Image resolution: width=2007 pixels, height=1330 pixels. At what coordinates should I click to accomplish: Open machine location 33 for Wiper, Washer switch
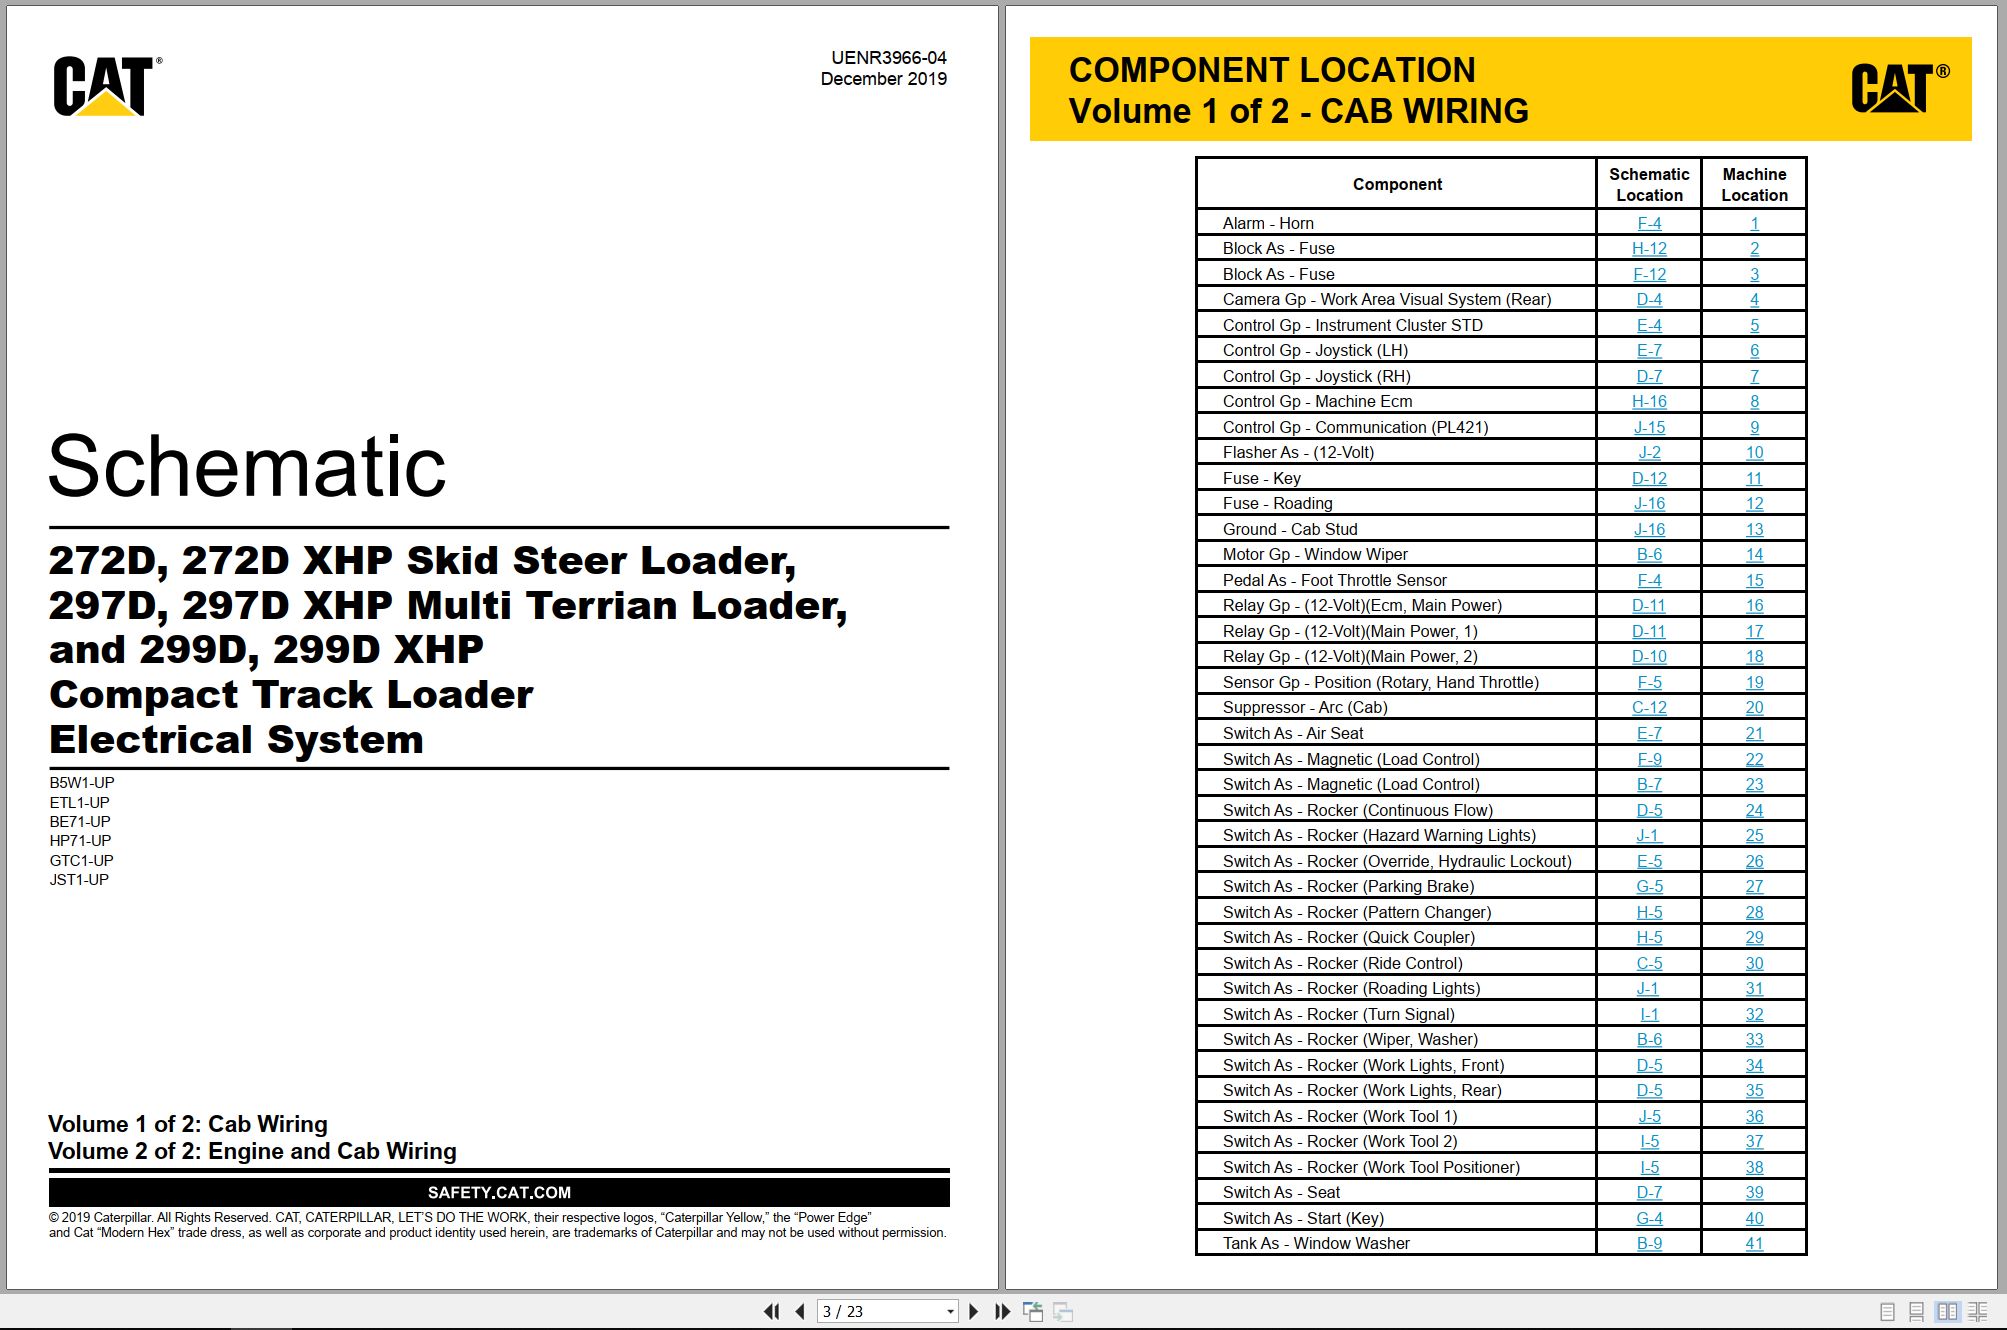tap(1754, 1039)
